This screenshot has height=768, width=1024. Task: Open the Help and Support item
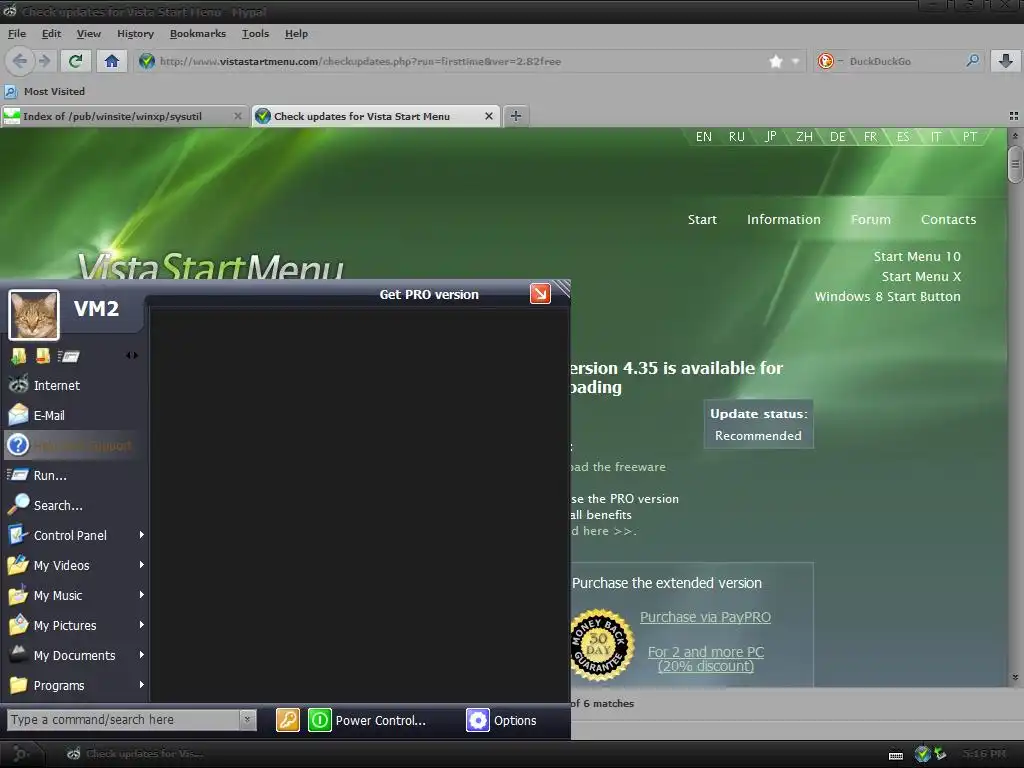(x=73, y=445)
